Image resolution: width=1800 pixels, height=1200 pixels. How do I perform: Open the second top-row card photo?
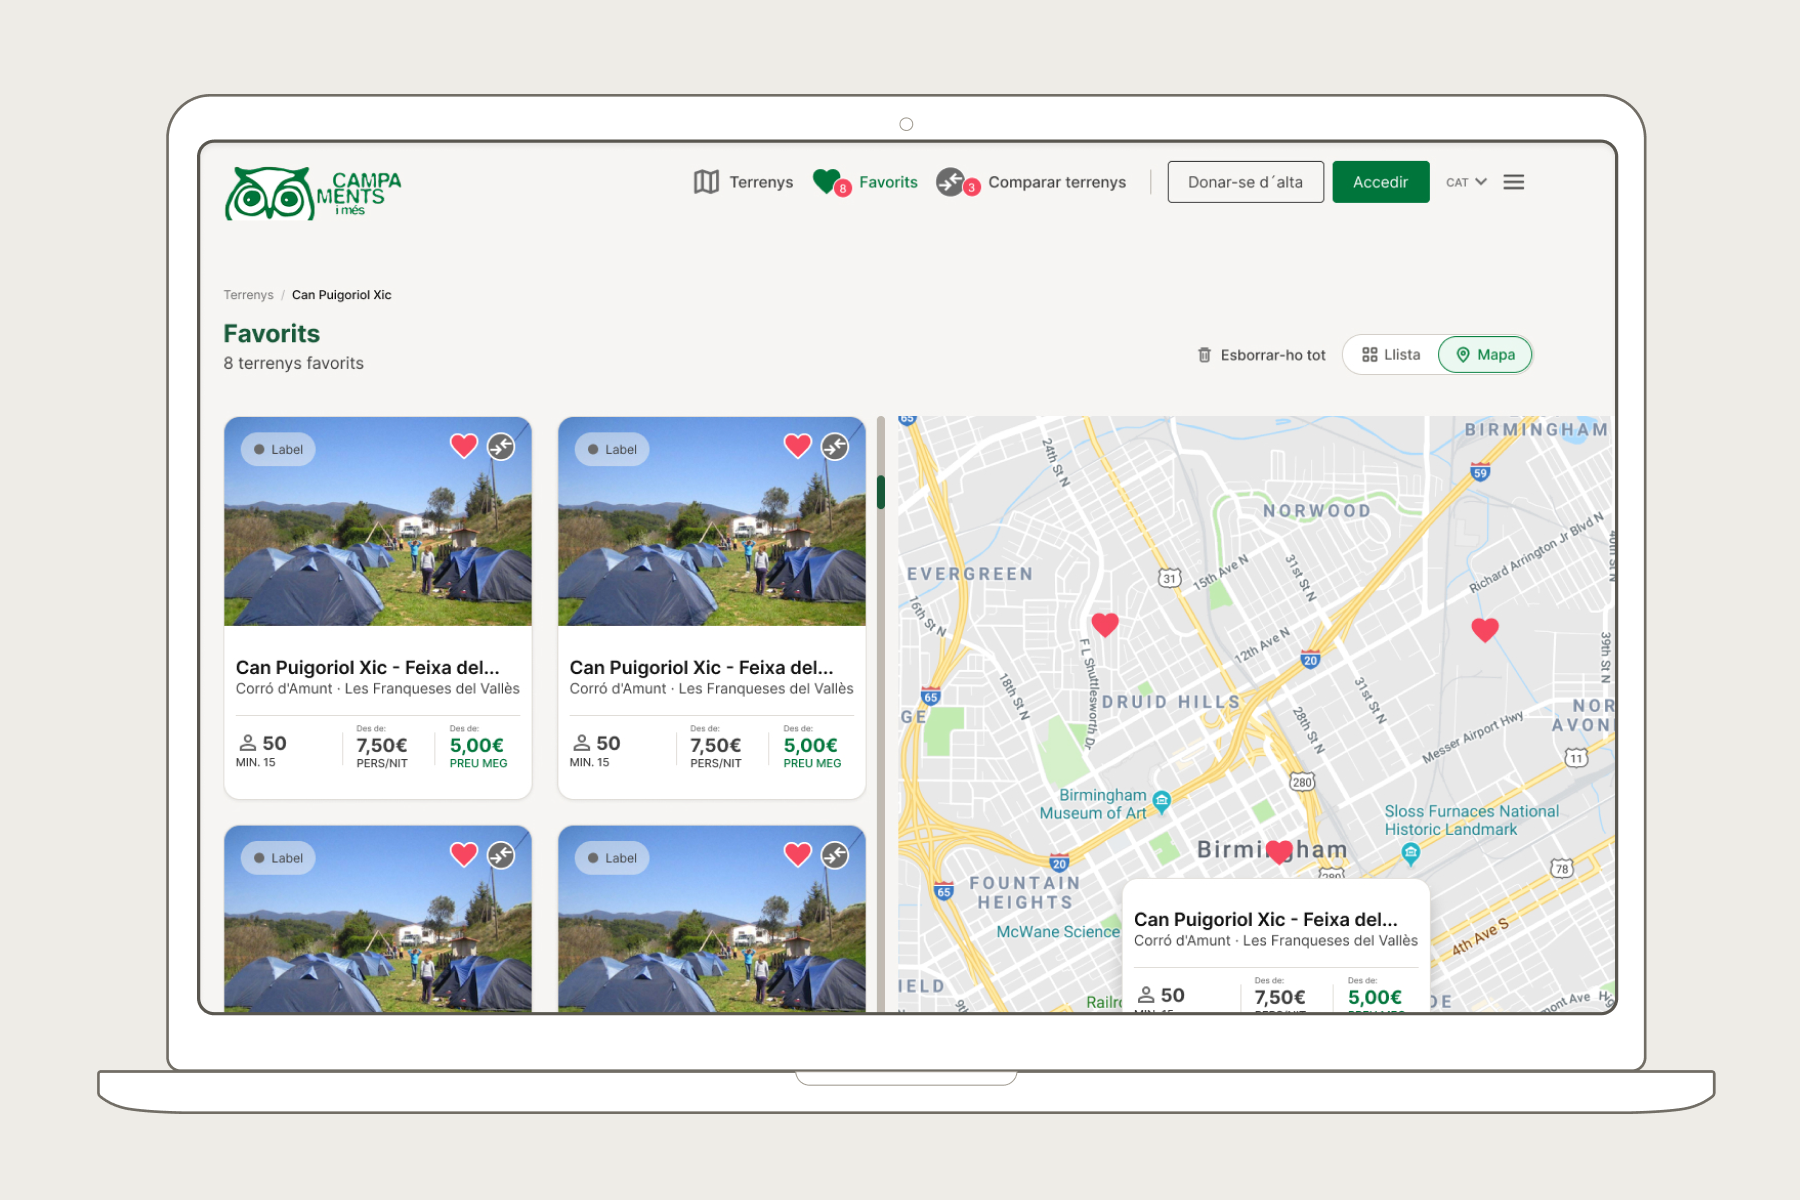point(712,521)
